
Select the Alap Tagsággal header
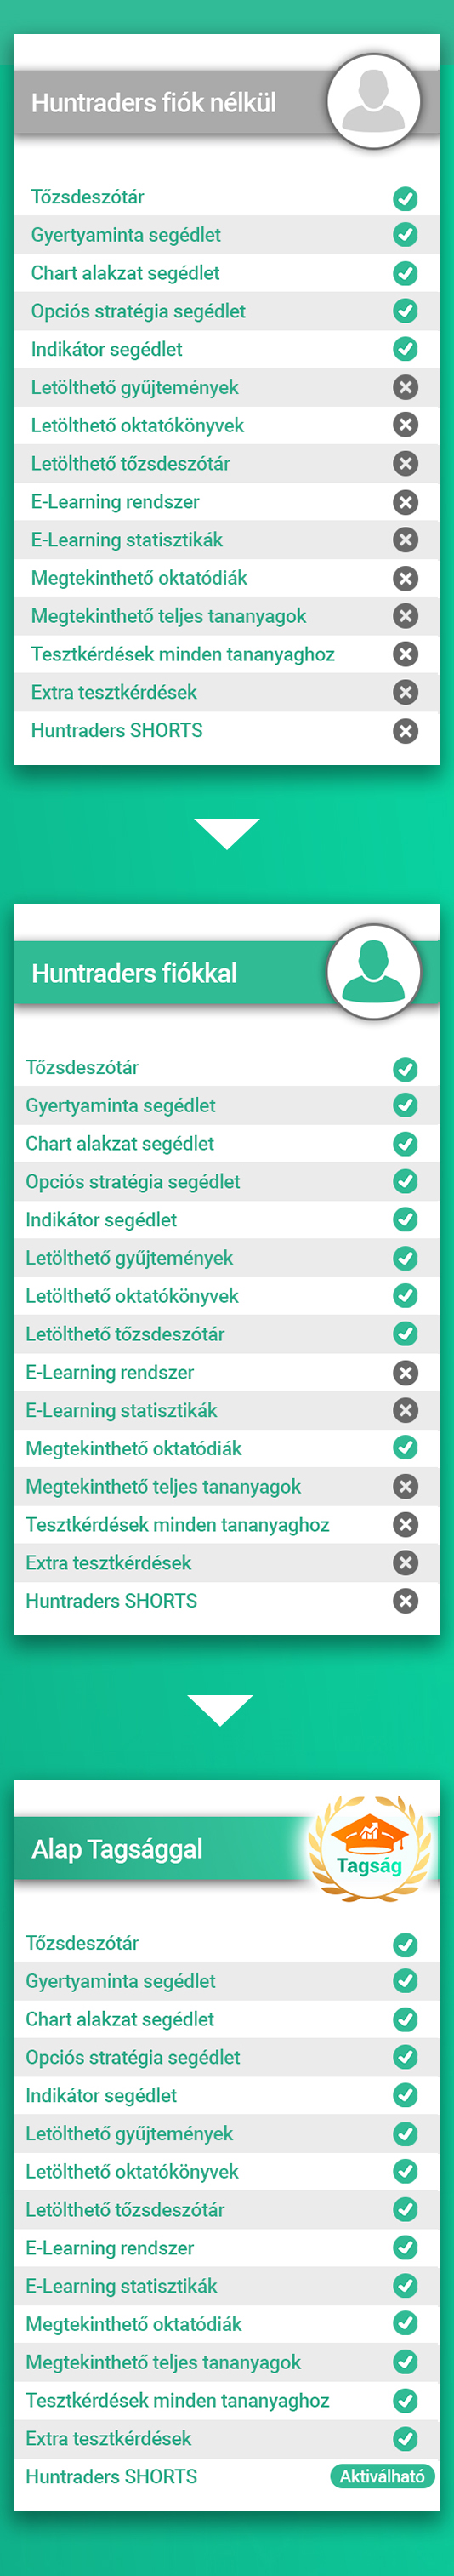tap(117, 1849)
